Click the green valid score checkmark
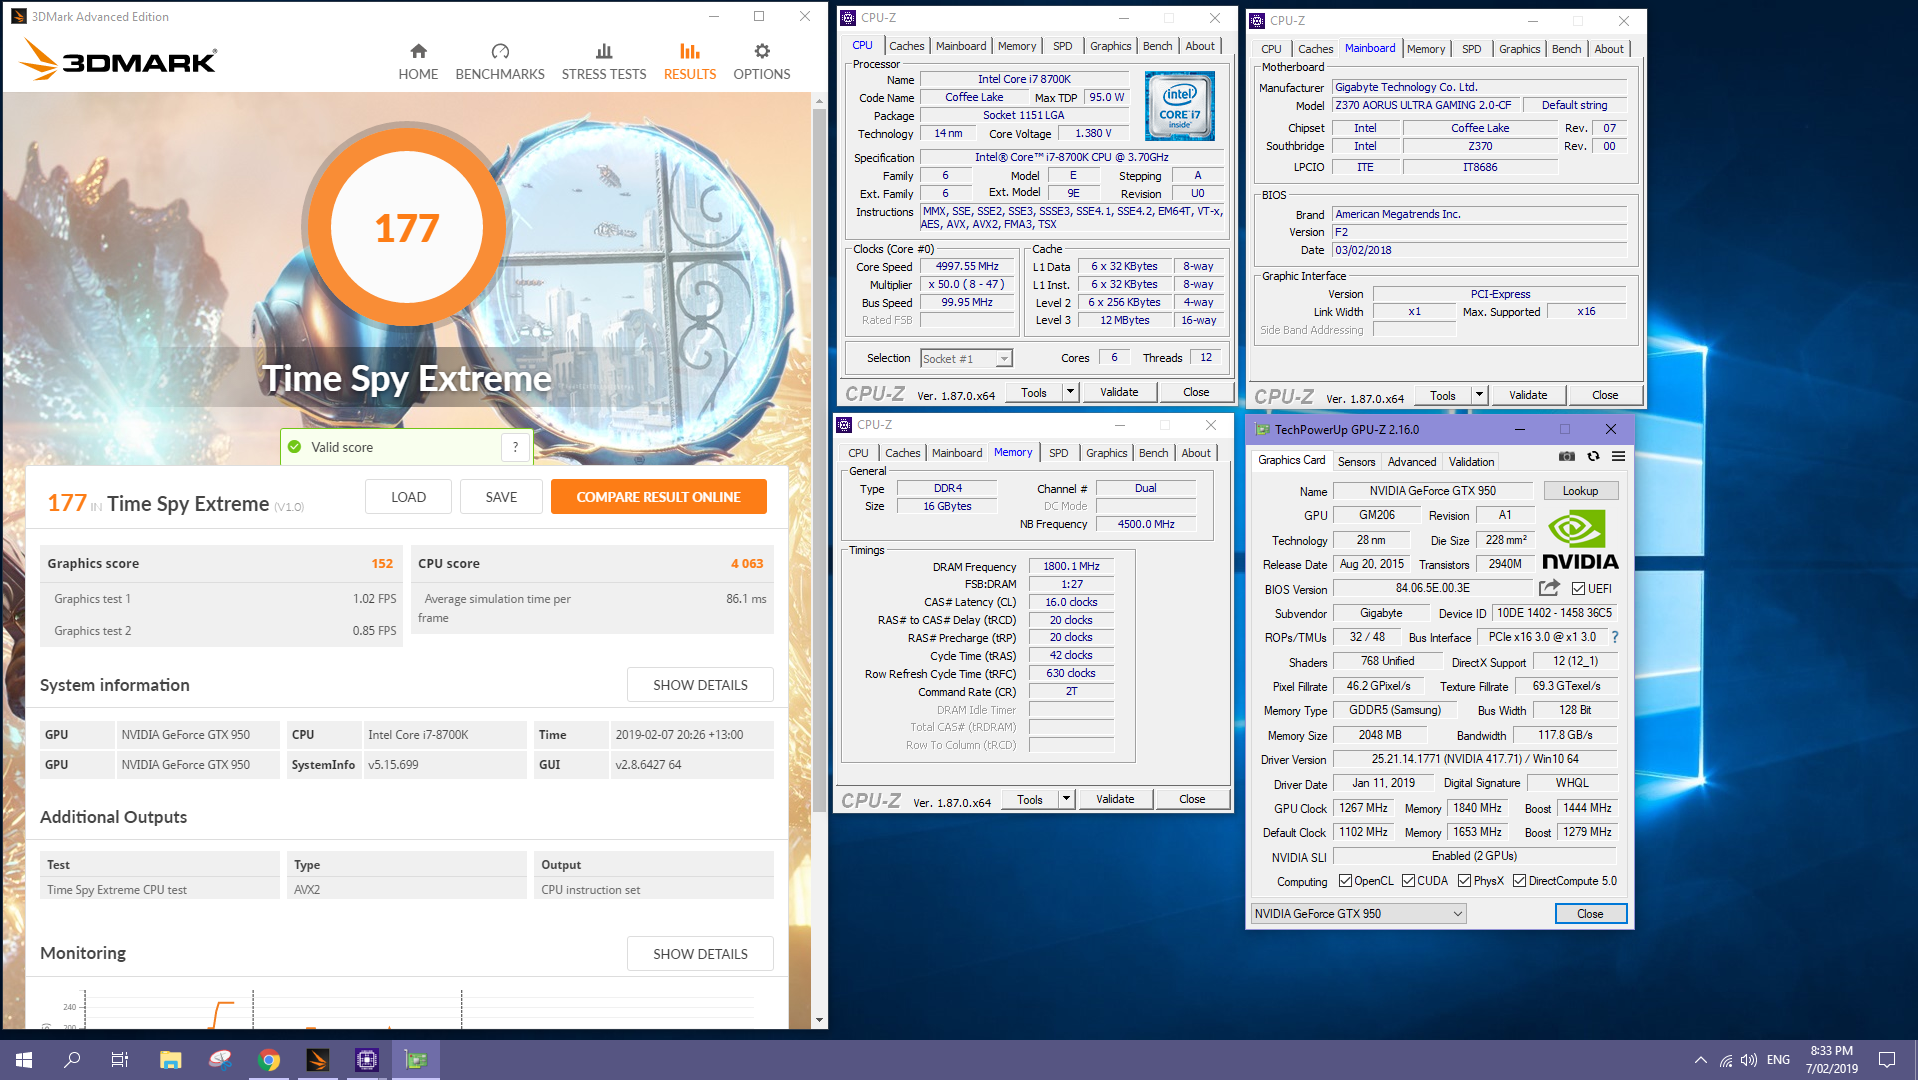This screenshot has height=1080, width=1918. click(x=295, y=447)
